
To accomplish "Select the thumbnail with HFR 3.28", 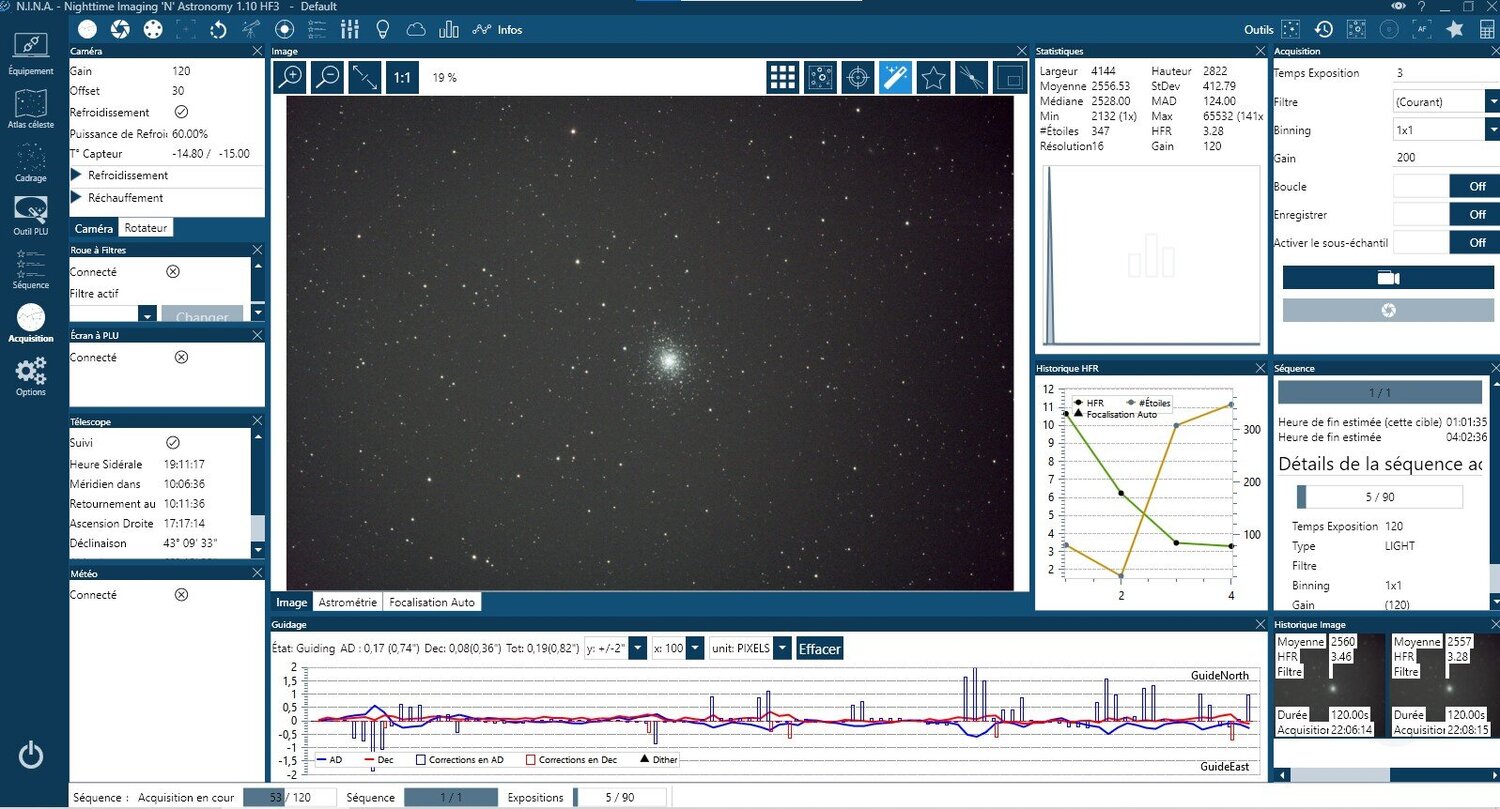I will [1445, 685].
